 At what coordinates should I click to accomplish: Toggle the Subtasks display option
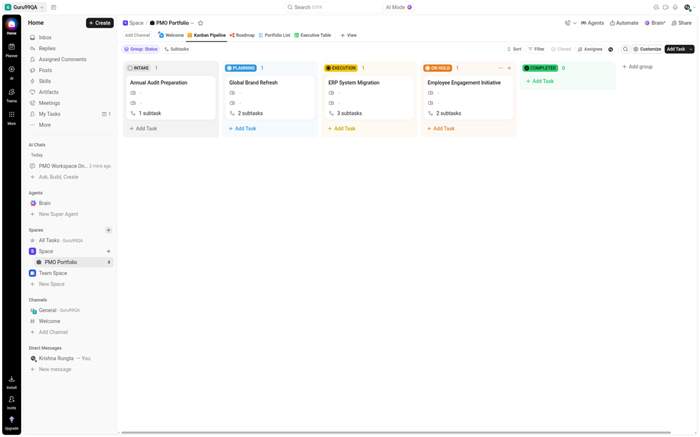177,49
